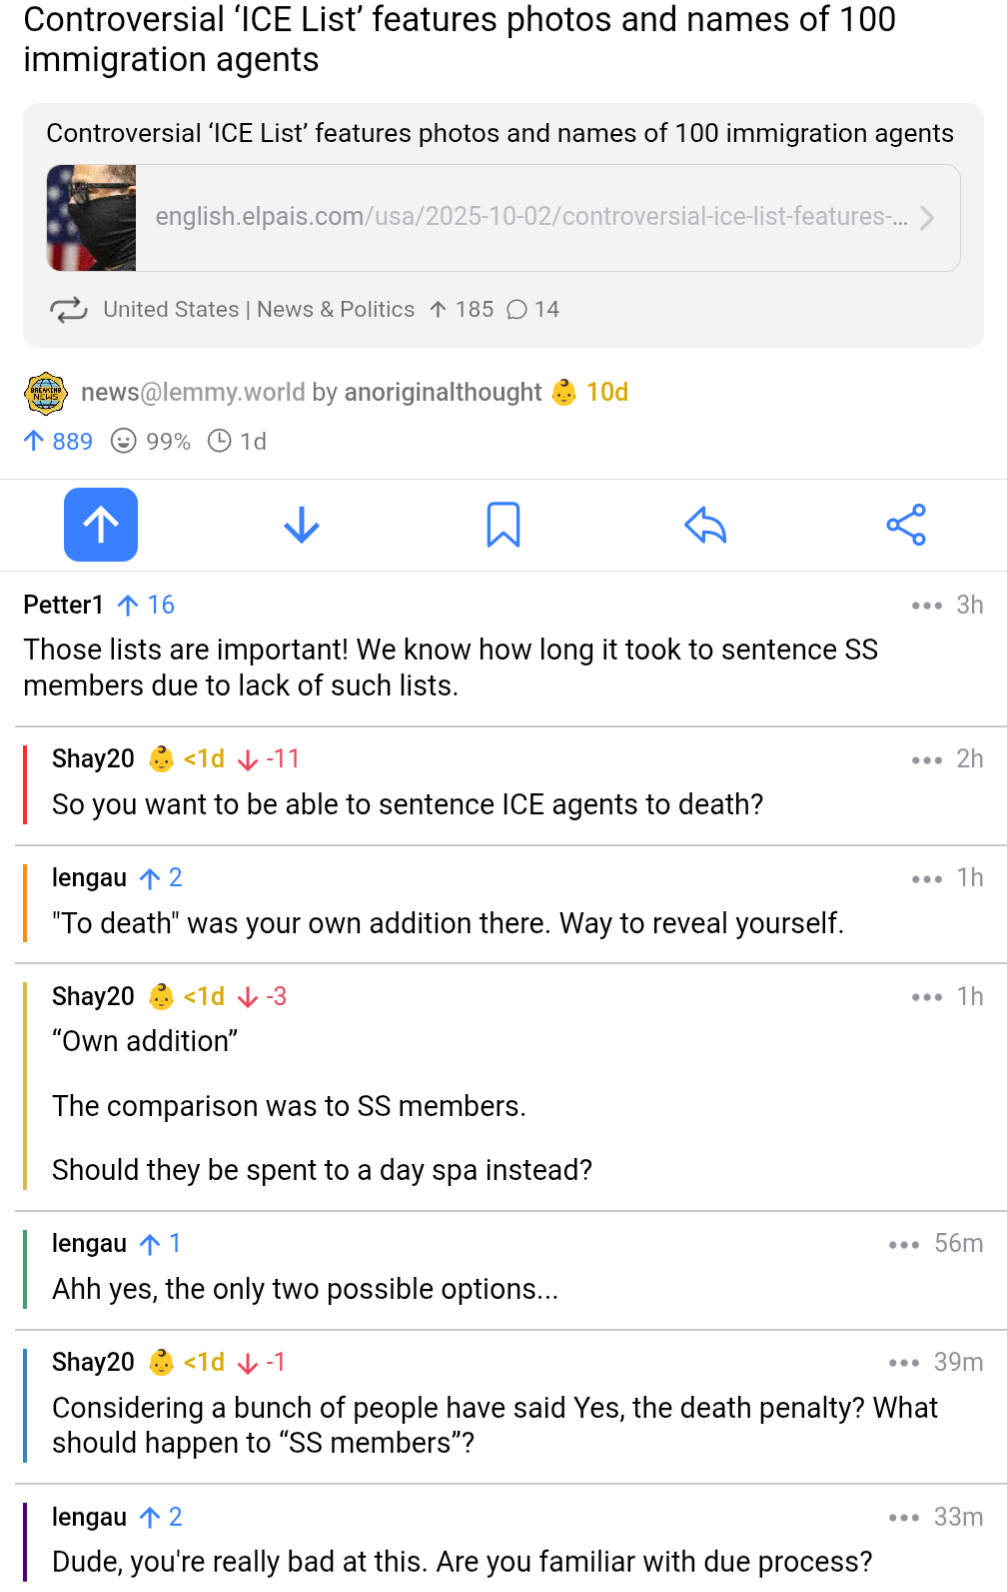View anoriginalthought user profile
The image size is (1007, 1592).
443,393
